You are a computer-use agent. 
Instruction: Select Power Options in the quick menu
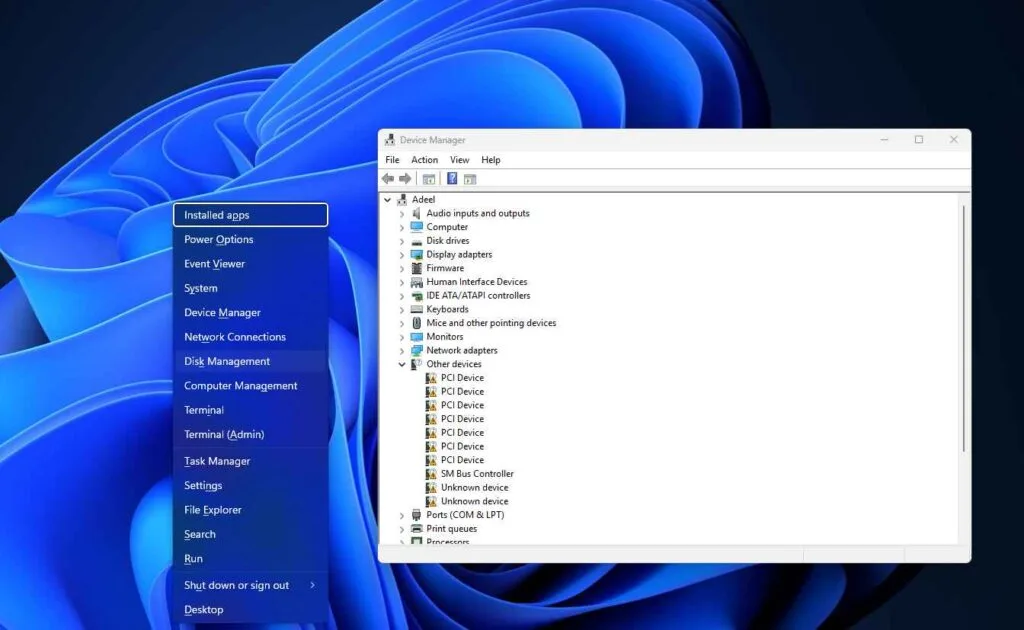pyautogui.click(x=251, y=240)
